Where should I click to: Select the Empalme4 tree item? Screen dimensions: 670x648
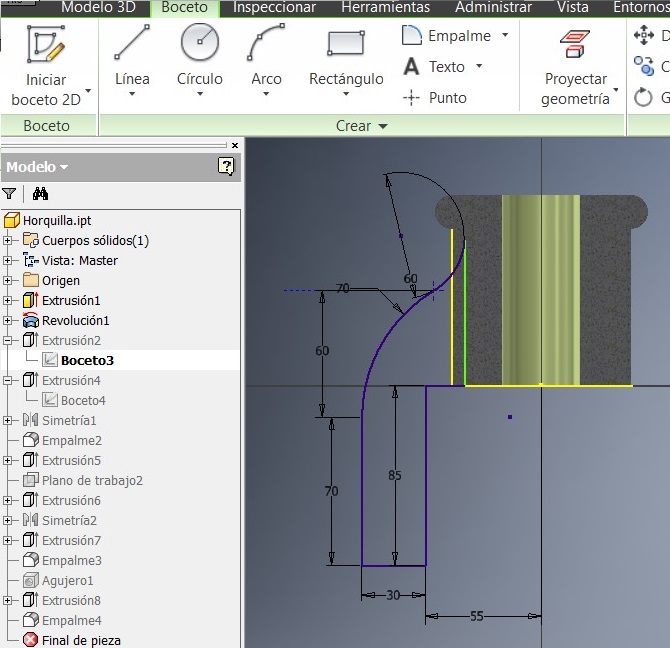[71, 620]
